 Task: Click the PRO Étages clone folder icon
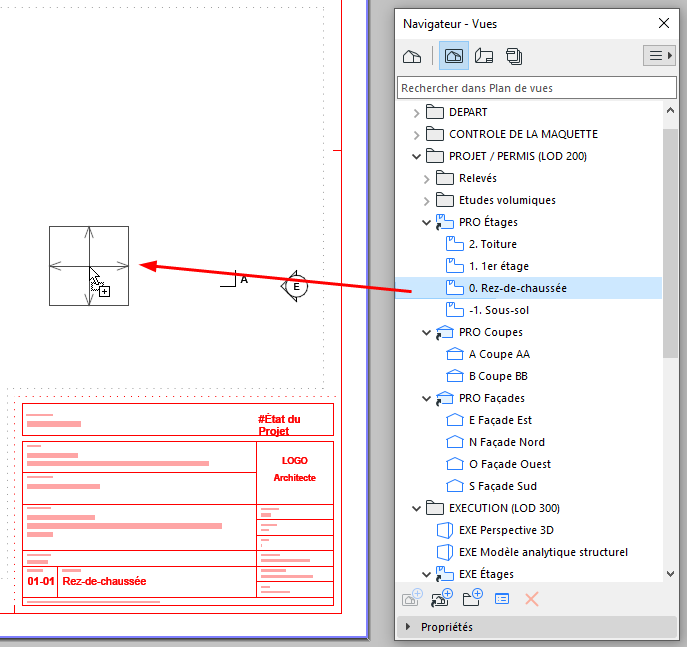tap(444, 222)
